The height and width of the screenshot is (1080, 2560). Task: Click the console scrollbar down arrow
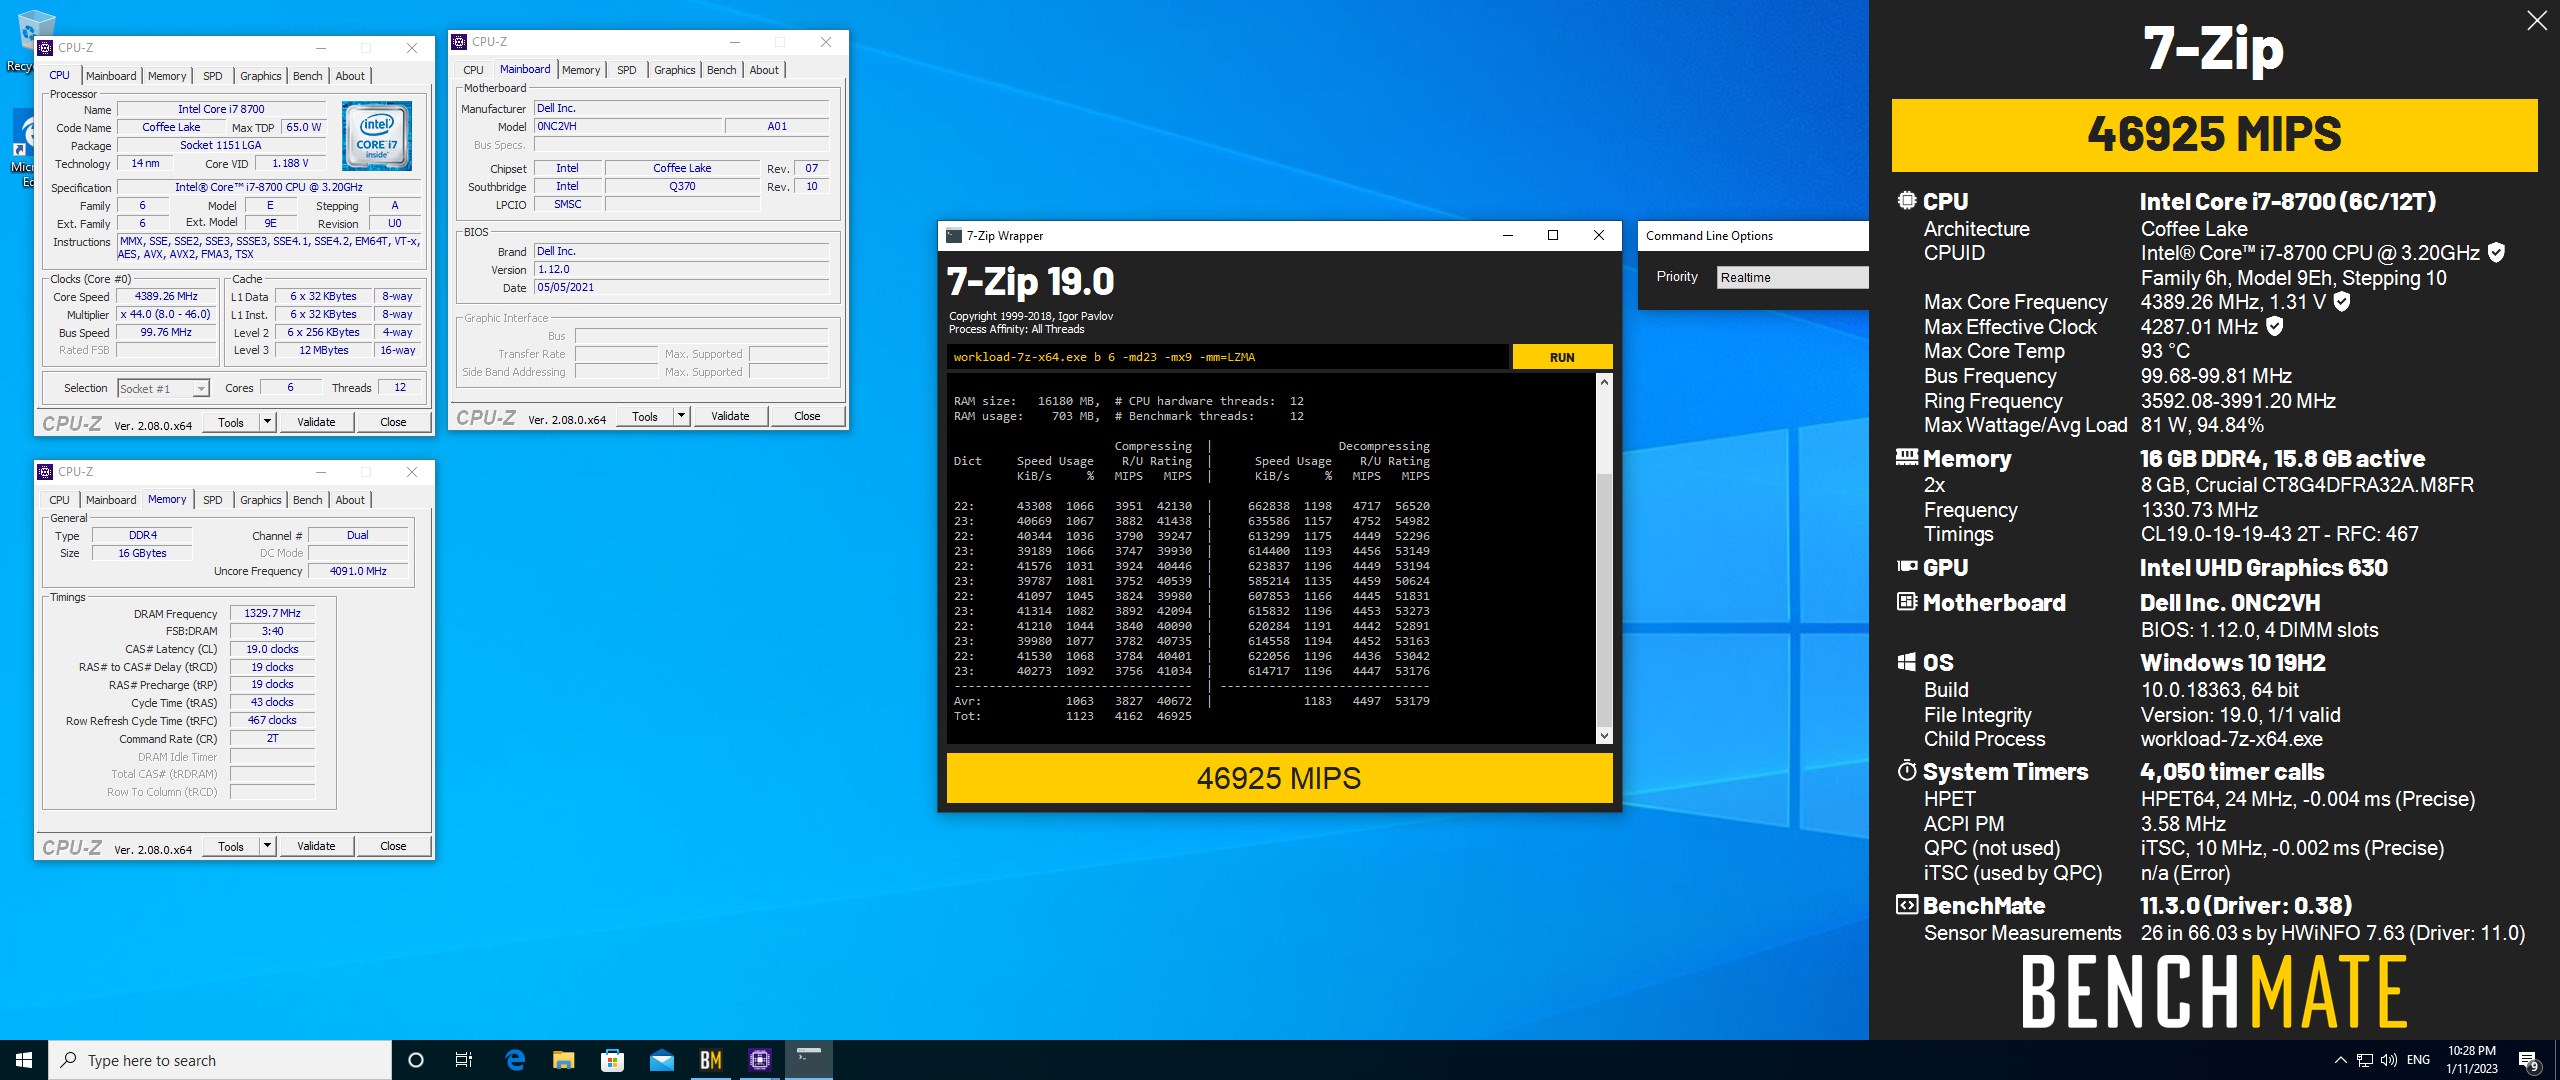1604,736
